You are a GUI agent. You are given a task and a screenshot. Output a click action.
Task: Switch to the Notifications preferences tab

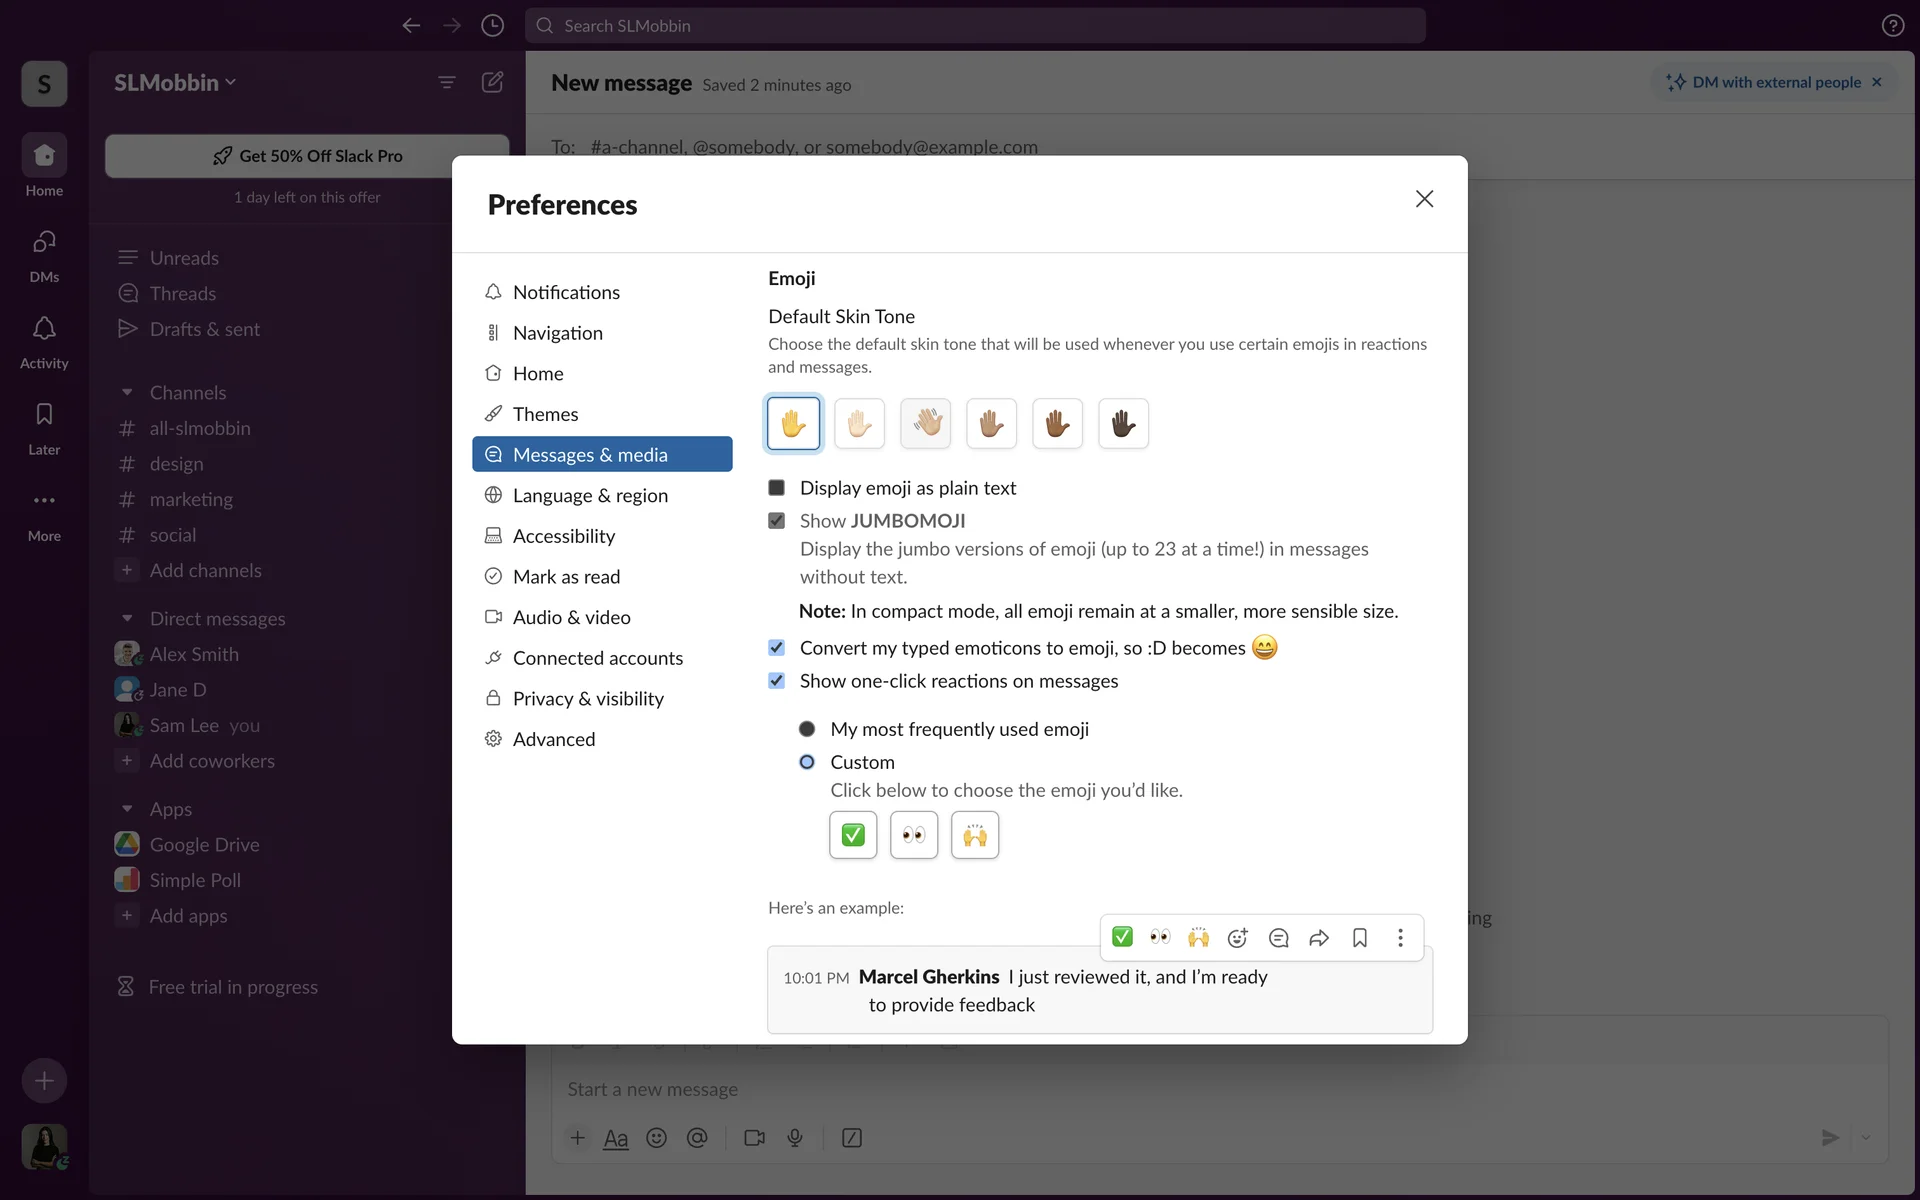[x=565, y=292]
